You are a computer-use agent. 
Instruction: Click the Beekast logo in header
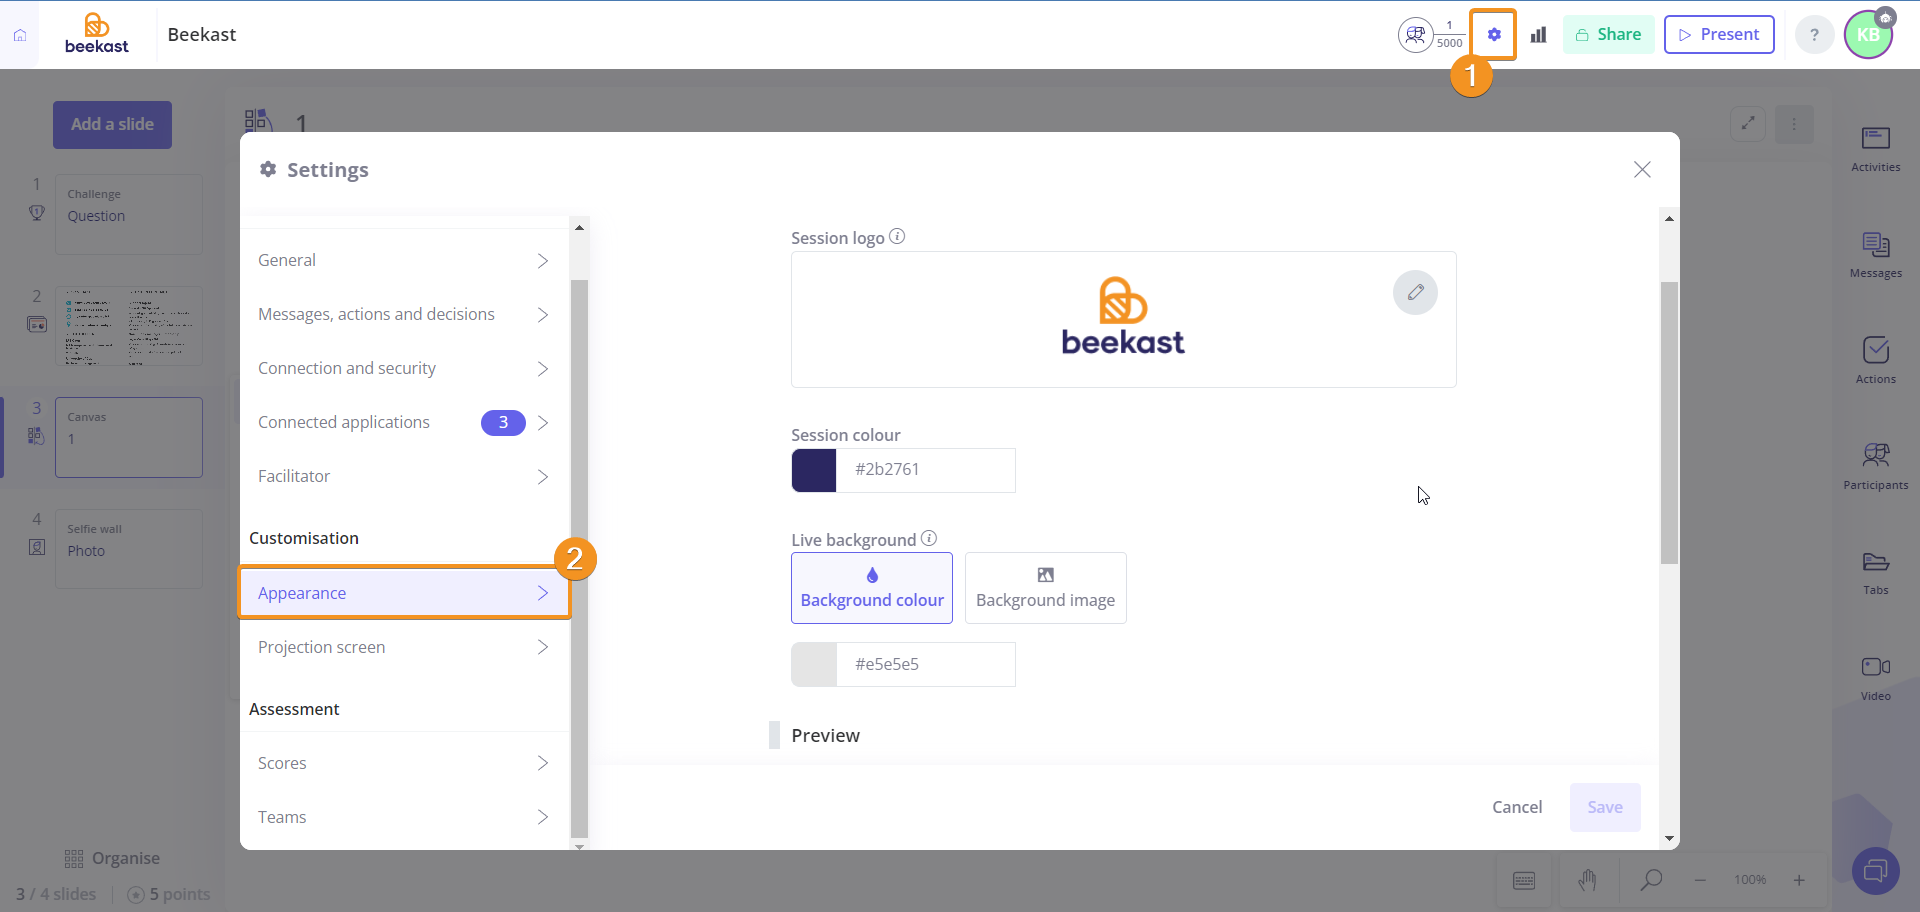[x=97, y=34]
